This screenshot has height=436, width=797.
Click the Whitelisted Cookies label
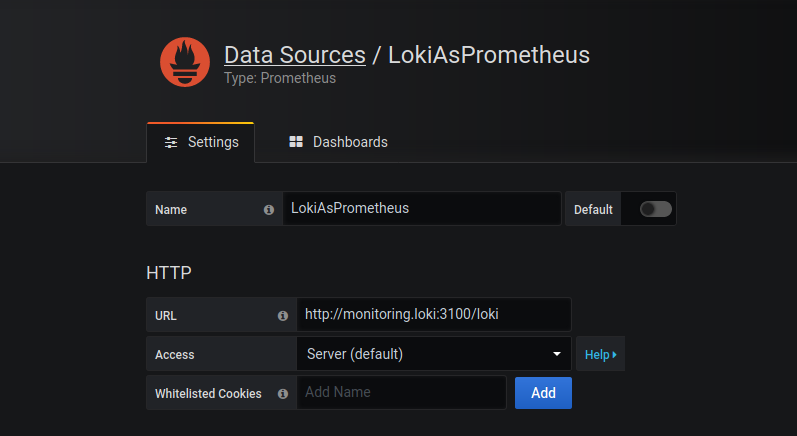coord(208,394)
